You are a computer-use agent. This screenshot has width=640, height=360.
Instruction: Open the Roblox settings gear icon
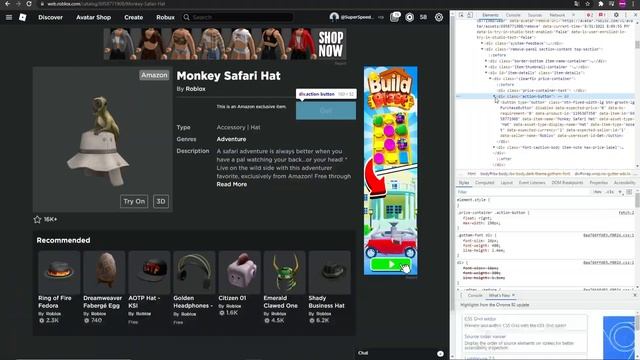tap(439, 17)
